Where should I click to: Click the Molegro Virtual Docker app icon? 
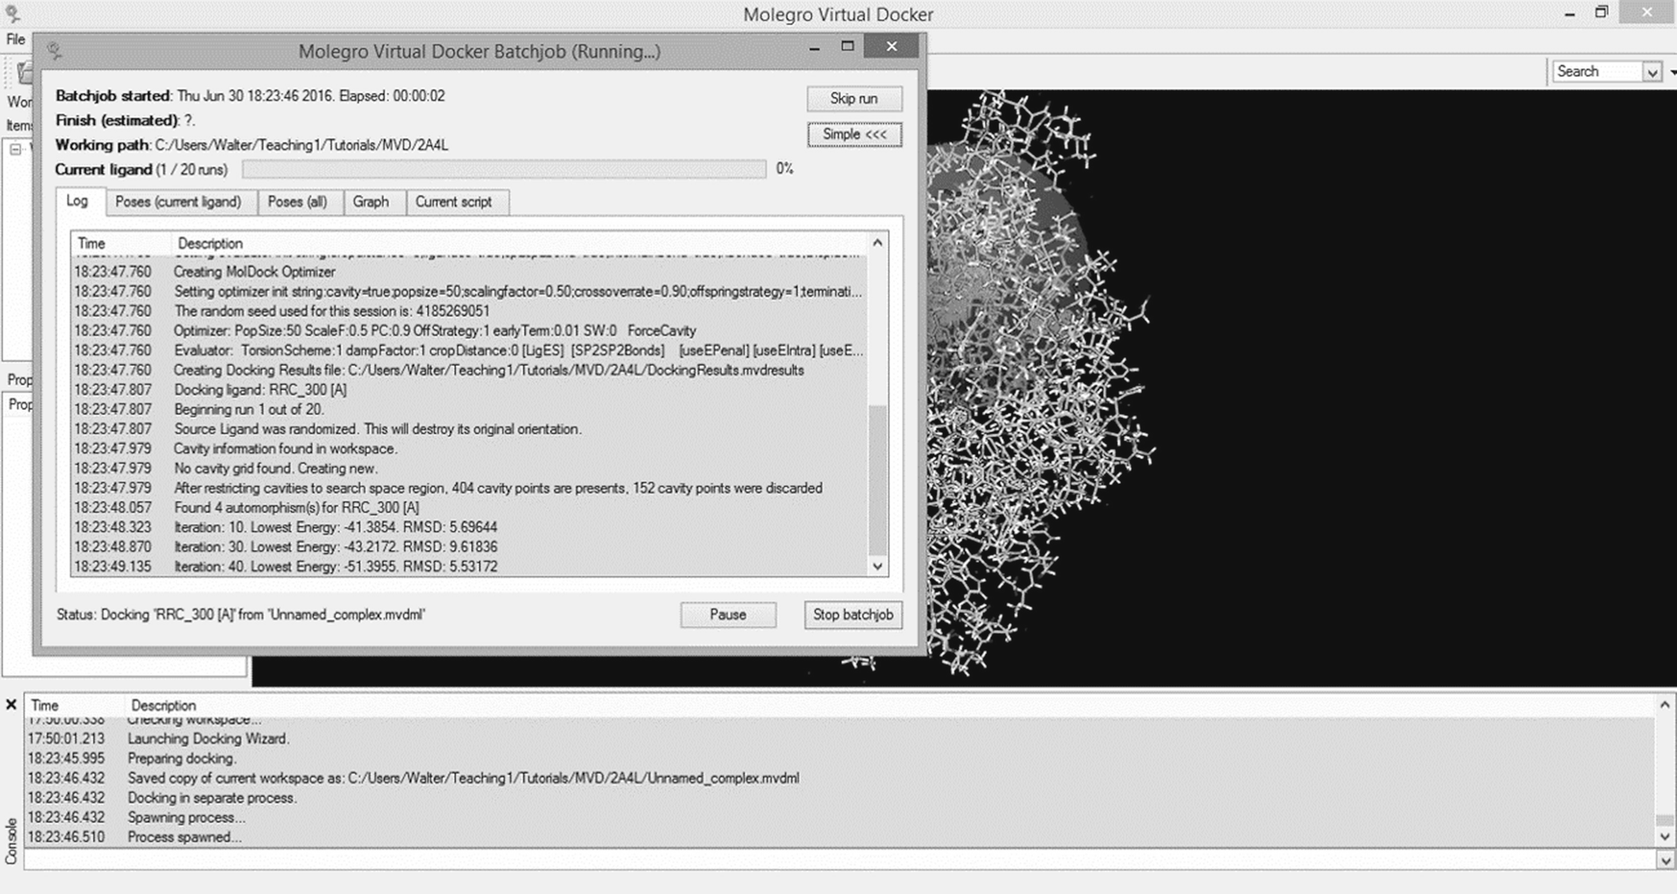(11, 14)
